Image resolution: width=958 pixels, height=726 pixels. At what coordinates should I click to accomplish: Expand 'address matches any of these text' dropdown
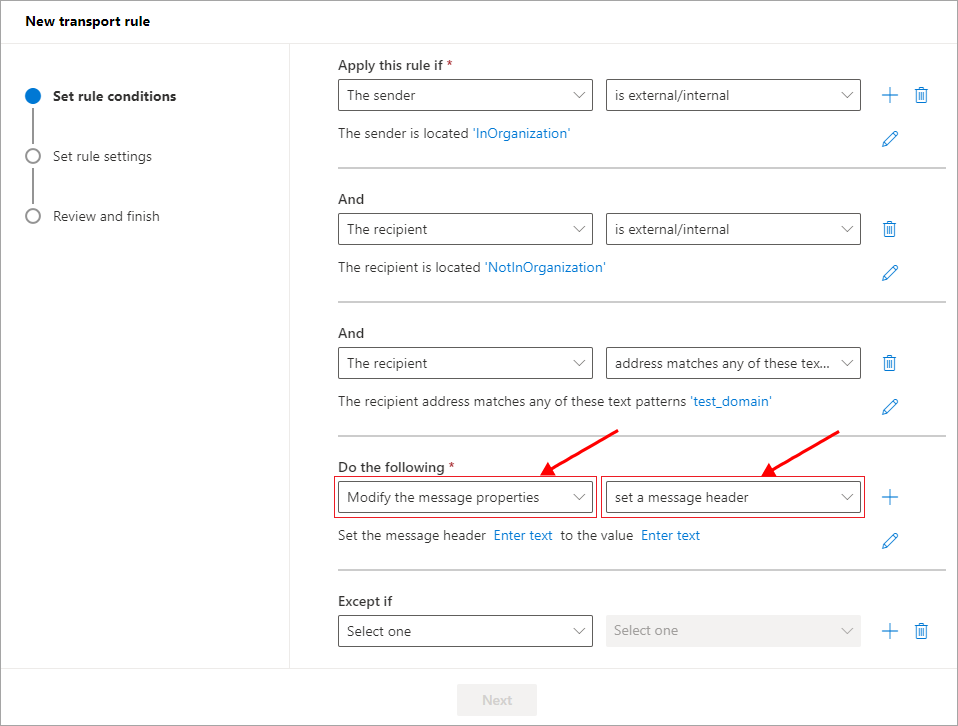click(733, 363)
